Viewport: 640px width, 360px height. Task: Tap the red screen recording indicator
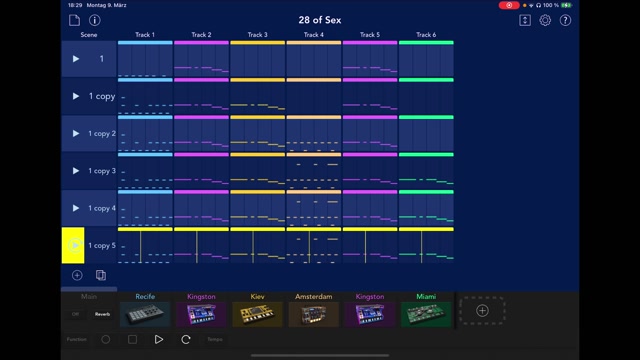pos(509,5)
